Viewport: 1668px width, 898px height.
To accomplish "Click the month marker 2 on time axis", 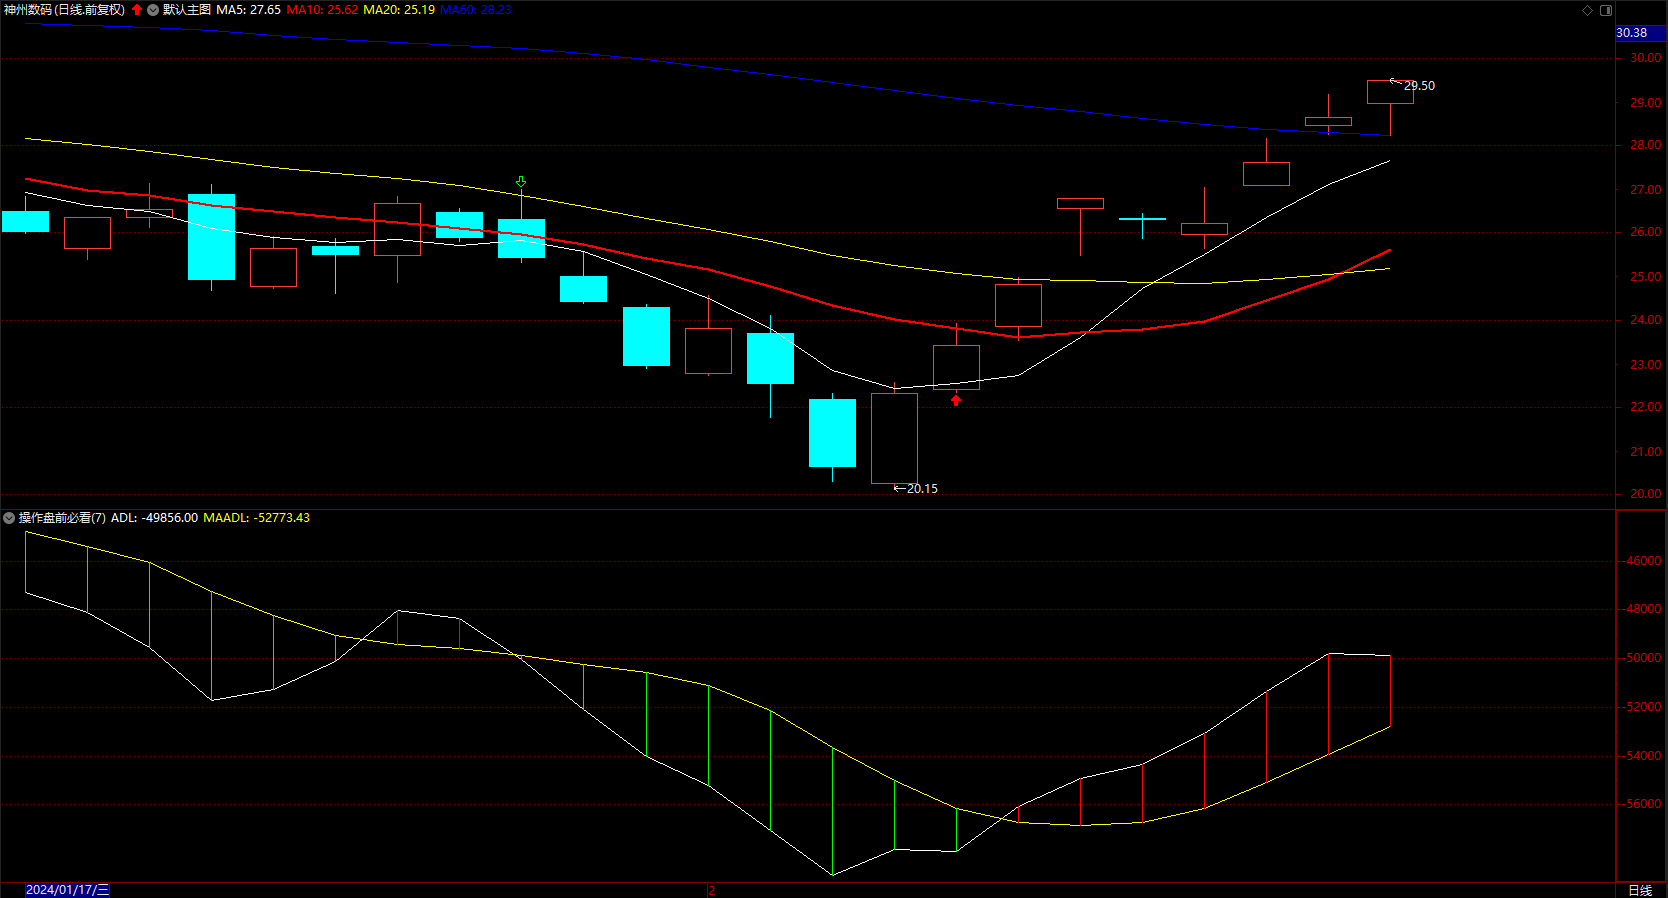I will (712, 890).
